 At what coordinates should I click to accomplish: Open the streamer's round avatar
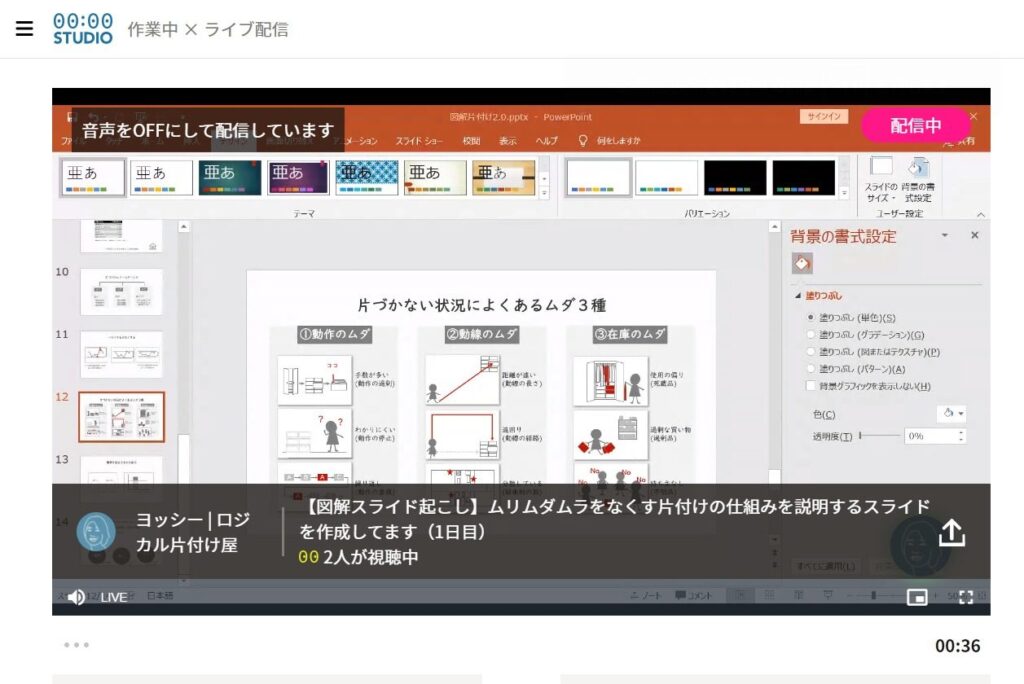96,531
